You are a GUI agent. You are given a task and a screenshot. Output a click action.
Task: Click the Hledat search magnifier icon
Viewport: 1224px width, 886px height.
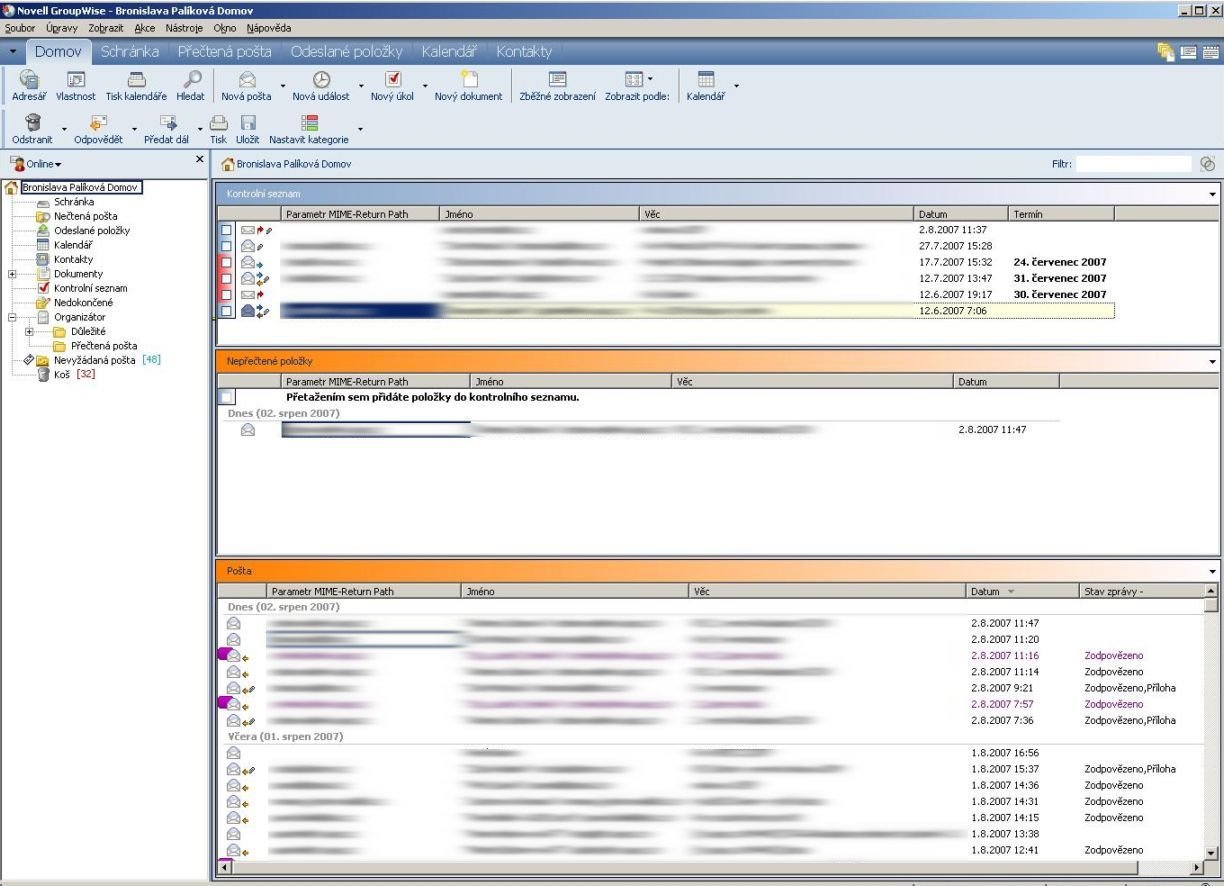tap(191, 79)
